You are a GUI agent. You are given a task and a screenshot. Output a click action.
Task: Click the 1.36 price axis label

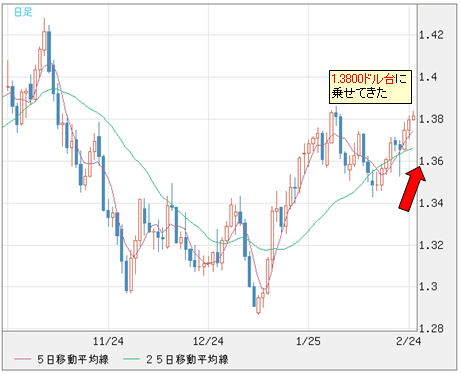click(431, 161)
